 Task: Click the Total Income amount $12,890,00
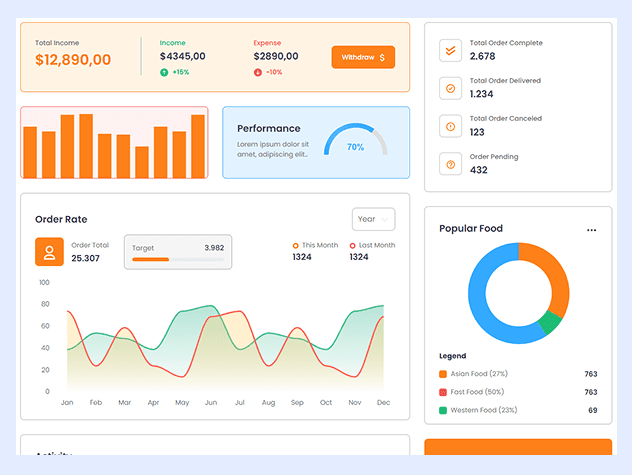pyautogui.click(x=73, y=60)
